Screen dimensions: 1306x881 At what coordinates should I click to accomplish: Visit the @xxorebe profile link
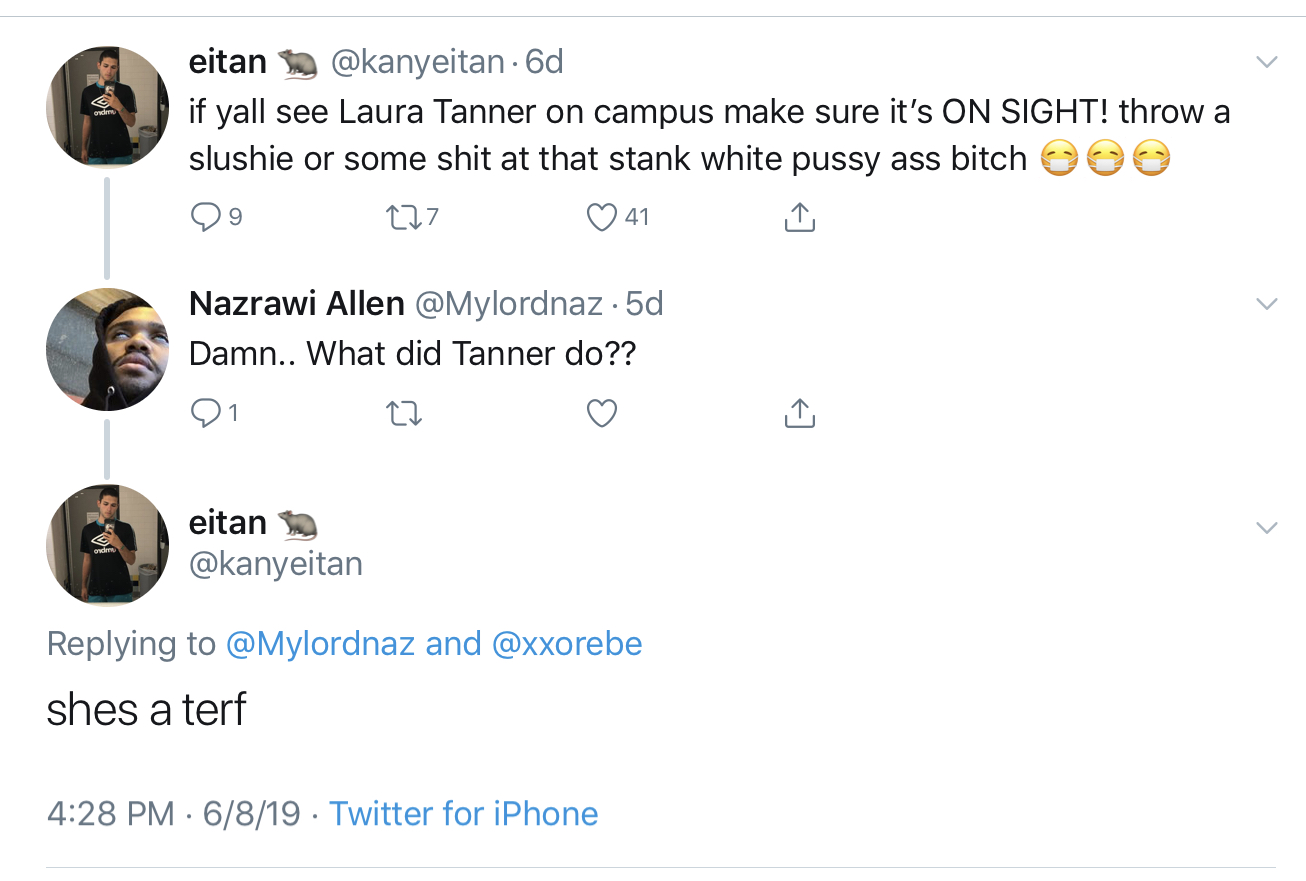(567, 643)
